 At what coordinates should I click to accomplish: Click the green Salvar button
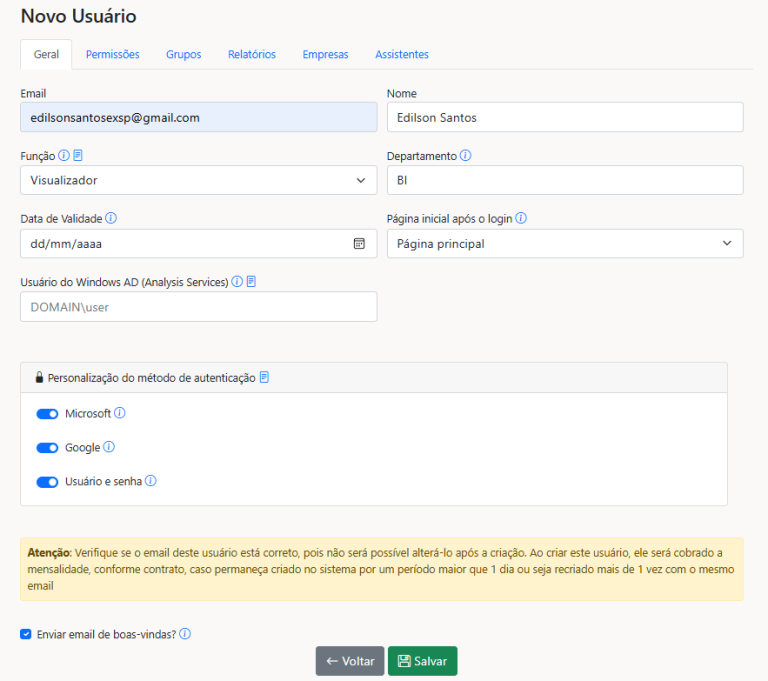[422, 661]
